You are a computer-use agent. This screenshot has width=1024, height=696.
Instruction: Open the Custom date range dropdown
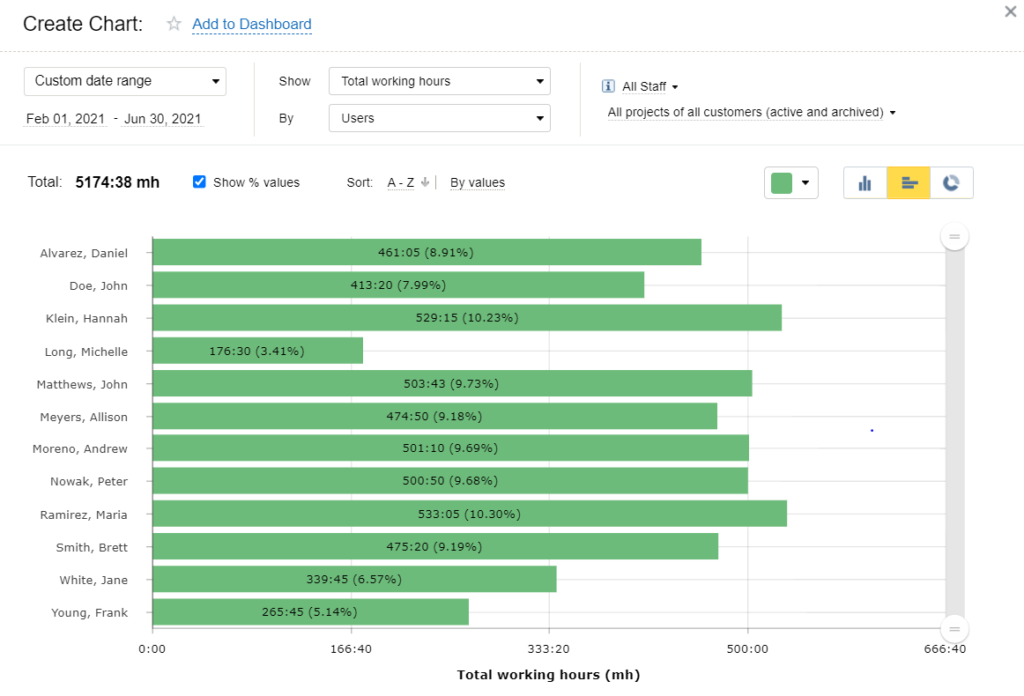coord(125,81)
